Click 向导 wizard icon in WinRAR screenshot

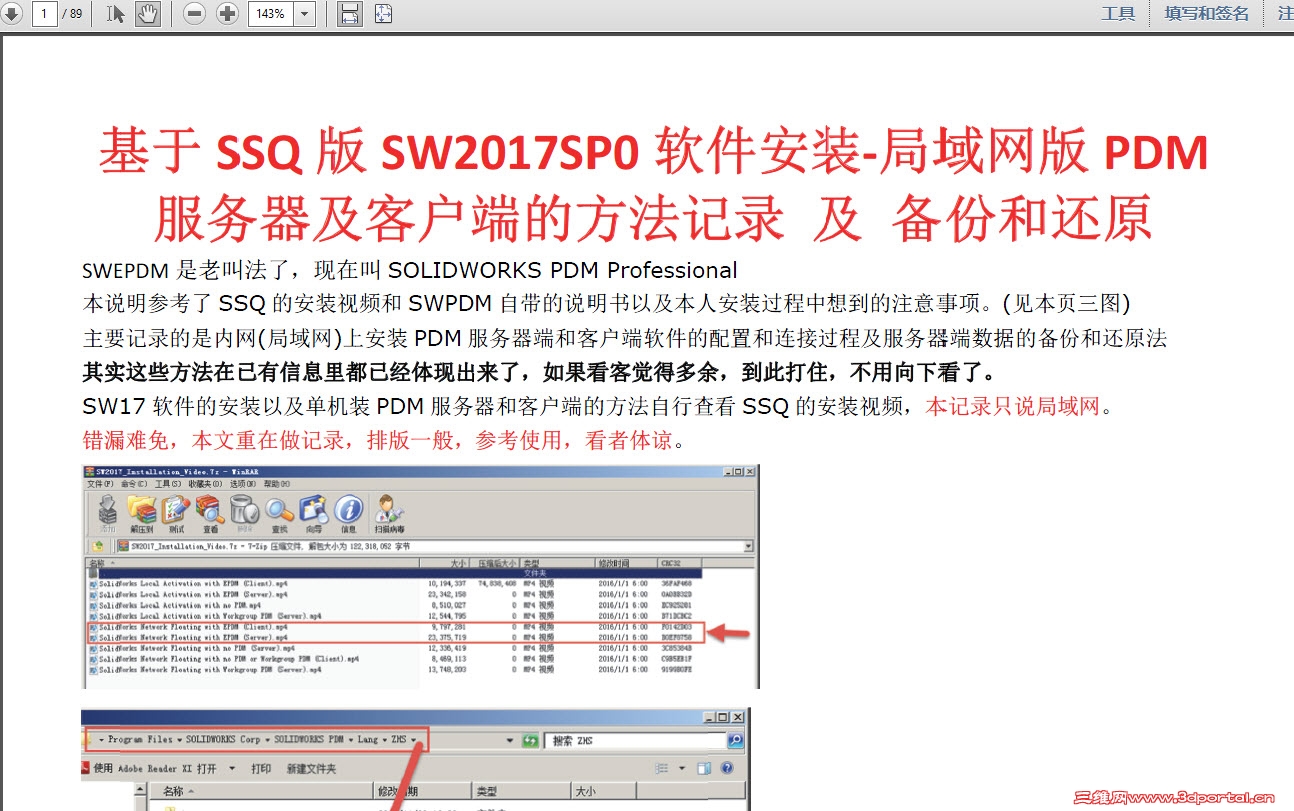click(x=314, y=514)
